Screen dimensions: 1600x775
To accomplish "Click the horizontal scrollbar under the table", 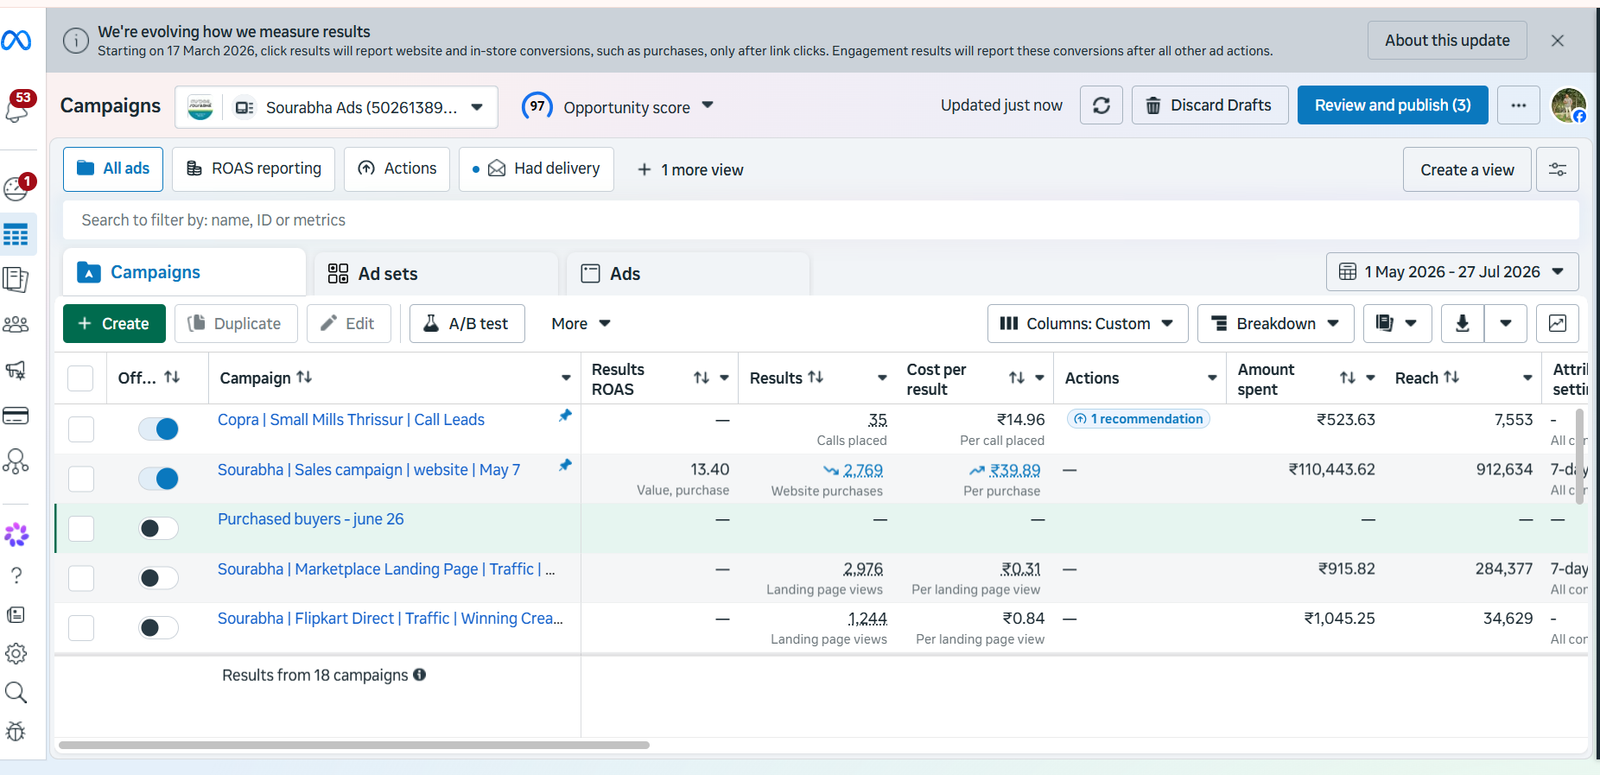I will click(354, 745).
